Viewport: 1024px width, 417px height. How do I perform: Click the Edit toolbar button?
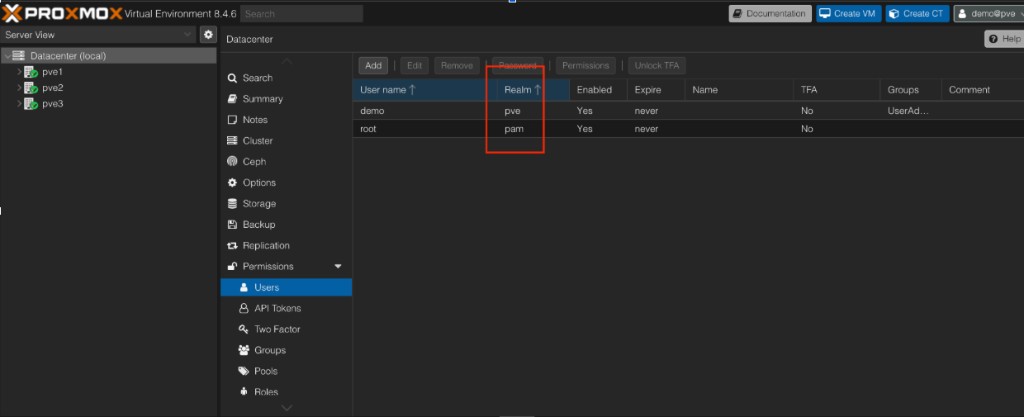[415, 65]
